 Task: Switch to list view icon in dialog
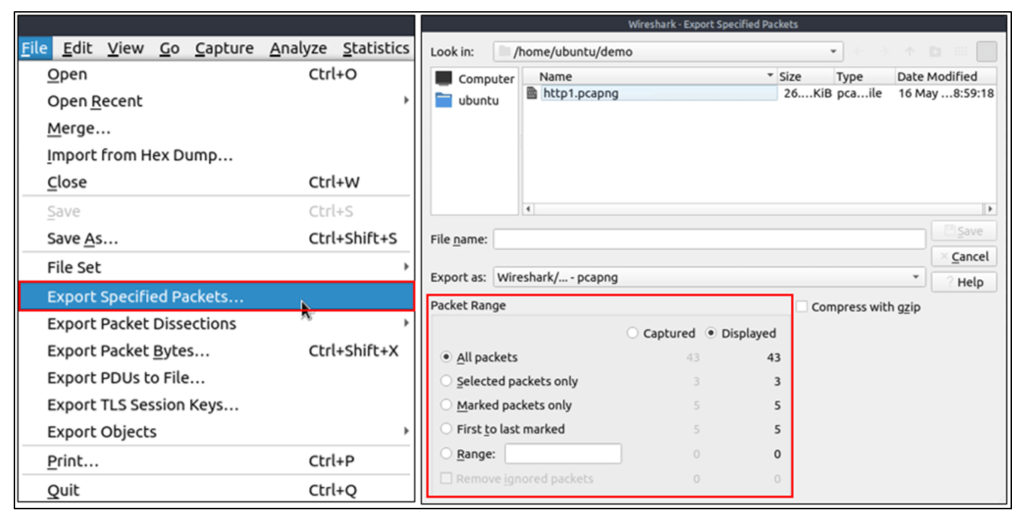click(x=986, y=52)
